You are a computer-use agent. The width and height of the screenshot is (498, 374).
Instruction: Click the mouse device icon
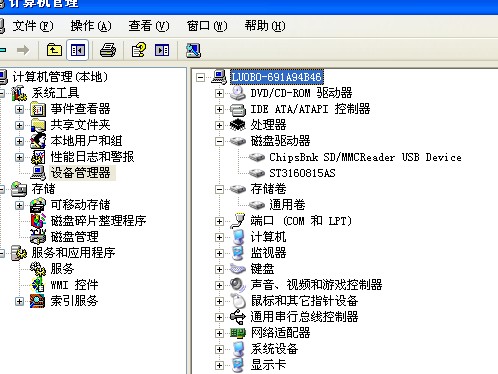point(238,301)
